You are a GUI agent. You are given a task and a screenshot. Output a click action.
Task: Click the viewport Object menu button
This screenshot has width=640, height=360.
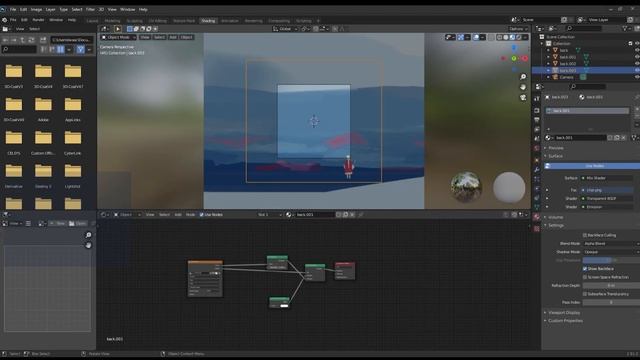(187, 37)
